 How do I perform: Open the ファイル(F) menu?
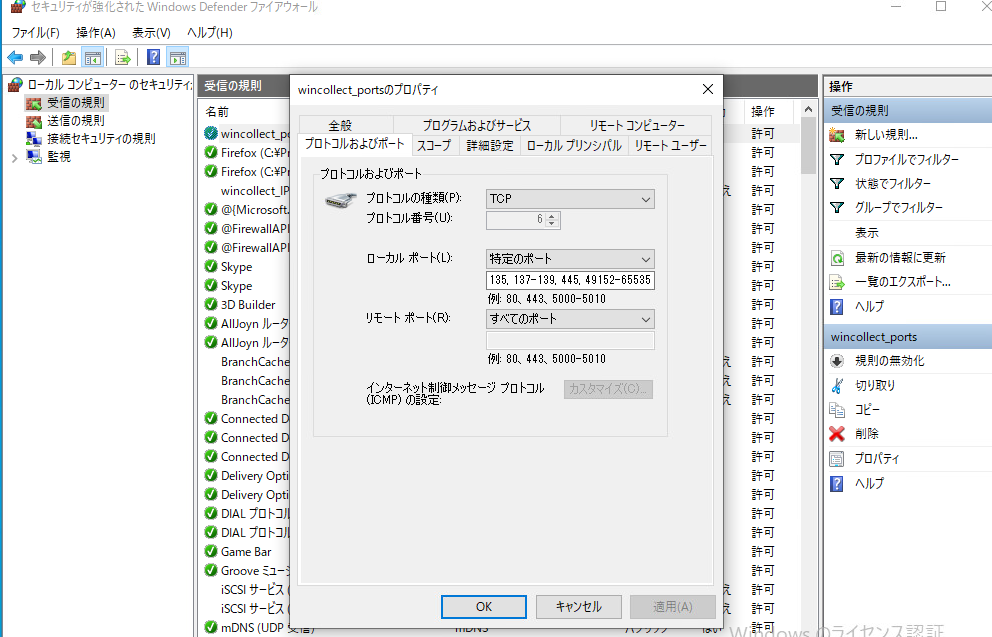(35, 33)
